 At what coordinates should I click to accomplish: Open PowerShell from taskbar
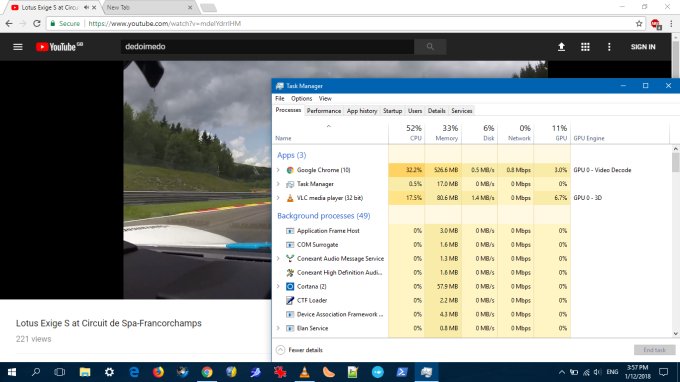(x=402, y=372)
